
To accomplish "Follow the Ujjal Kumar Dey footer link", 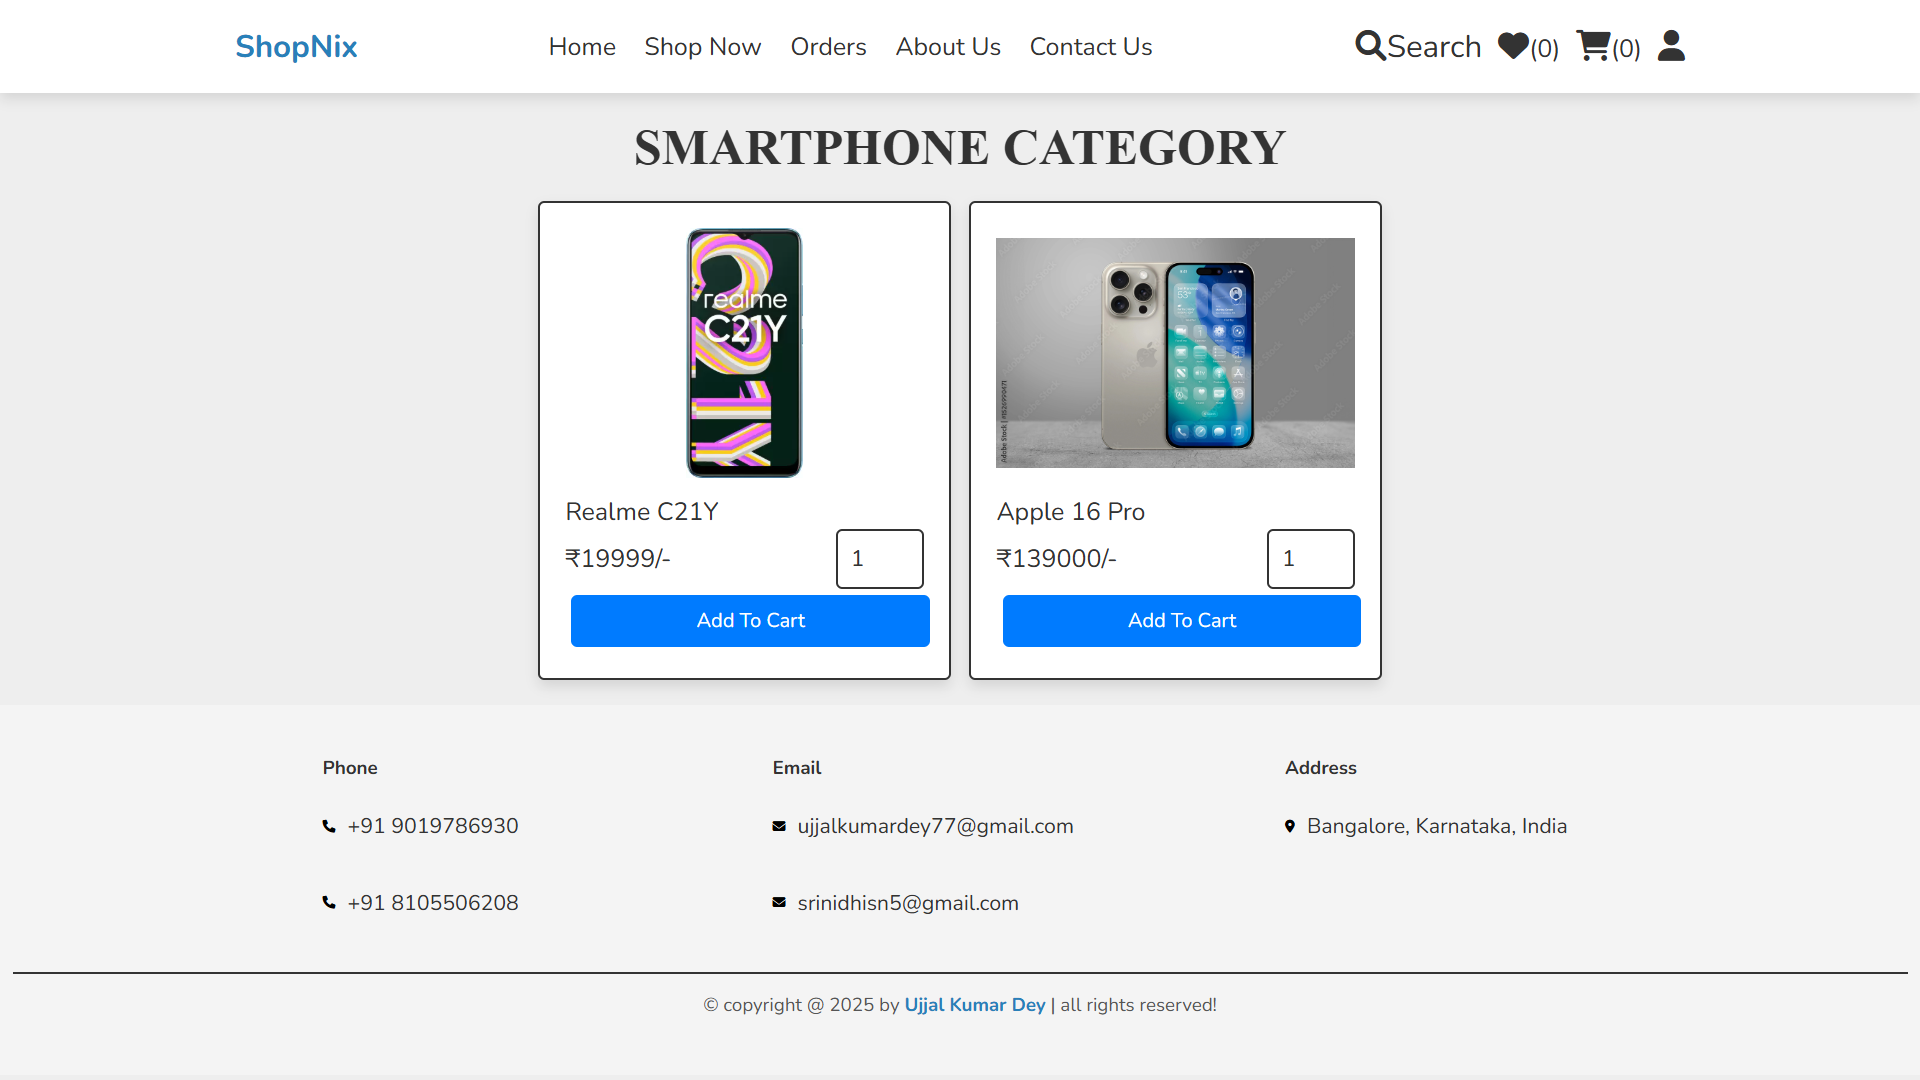I will pos(975,1005).
